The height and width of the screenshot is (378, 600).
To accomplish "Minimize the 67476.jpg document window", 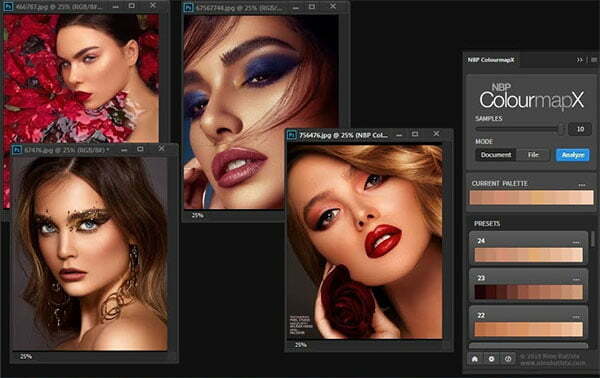I will (x=124, y=150).
